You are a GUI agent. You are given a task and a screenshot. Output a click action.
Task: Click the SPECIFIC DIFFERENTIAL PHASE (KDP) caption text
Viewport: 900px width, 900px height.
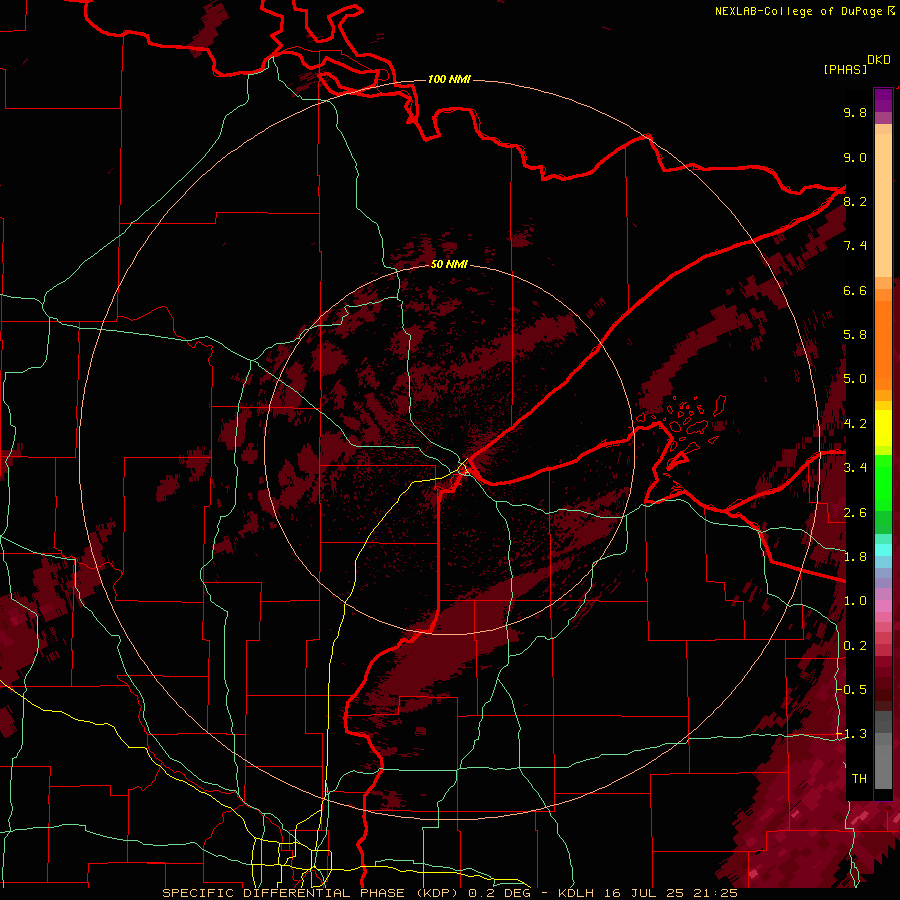312,893
